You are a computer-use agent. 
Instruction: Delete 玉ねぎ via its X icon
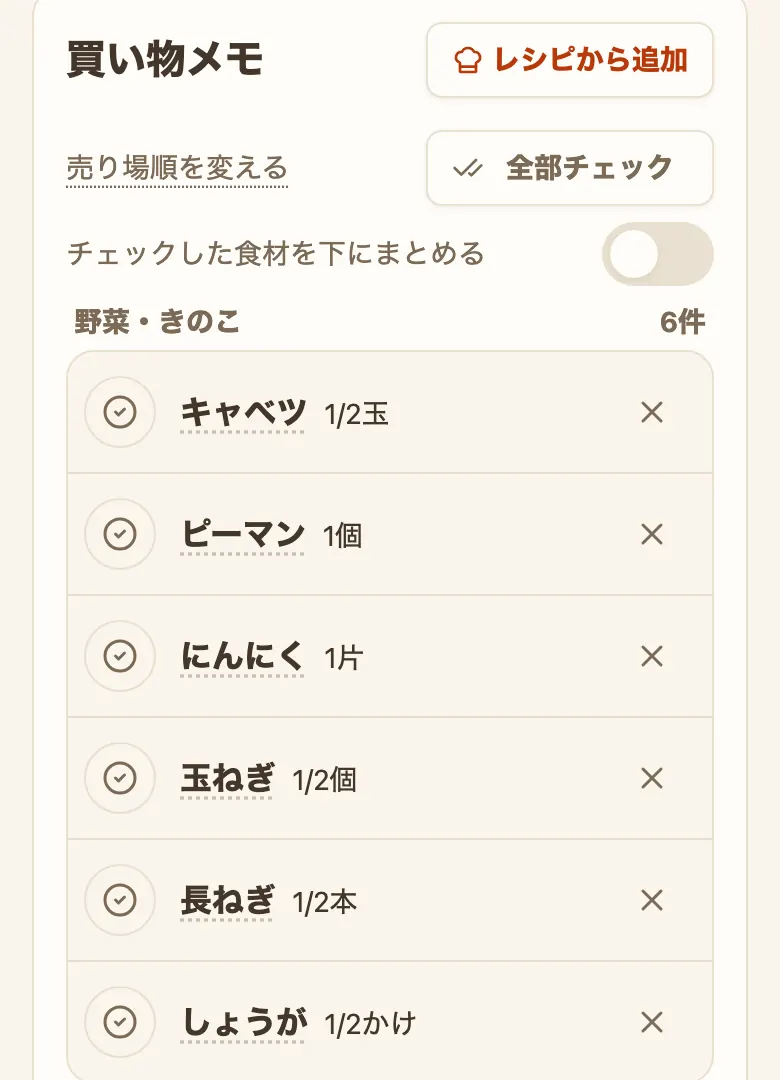[x=652, y=778]
